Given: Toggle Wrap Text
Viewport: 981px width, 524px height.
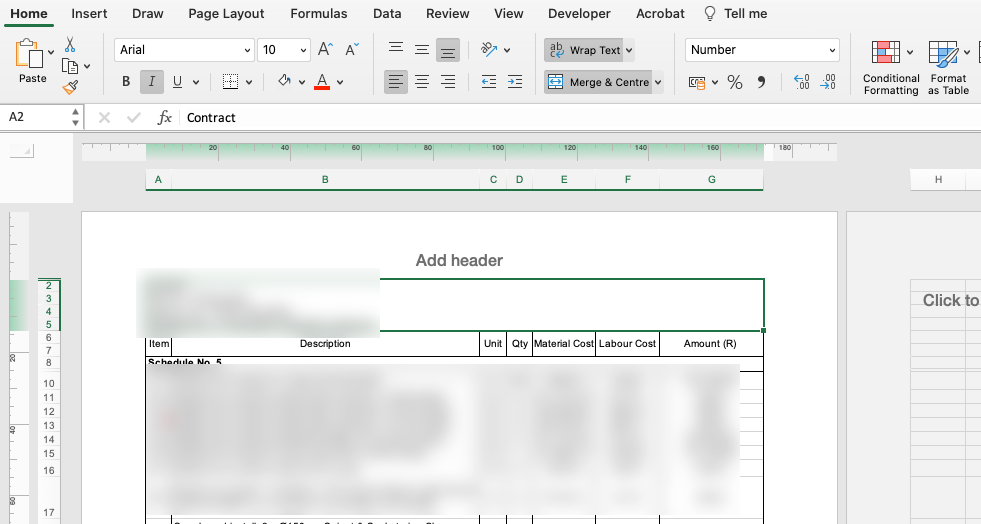Looking at the screenshot, I should (585, 50).
